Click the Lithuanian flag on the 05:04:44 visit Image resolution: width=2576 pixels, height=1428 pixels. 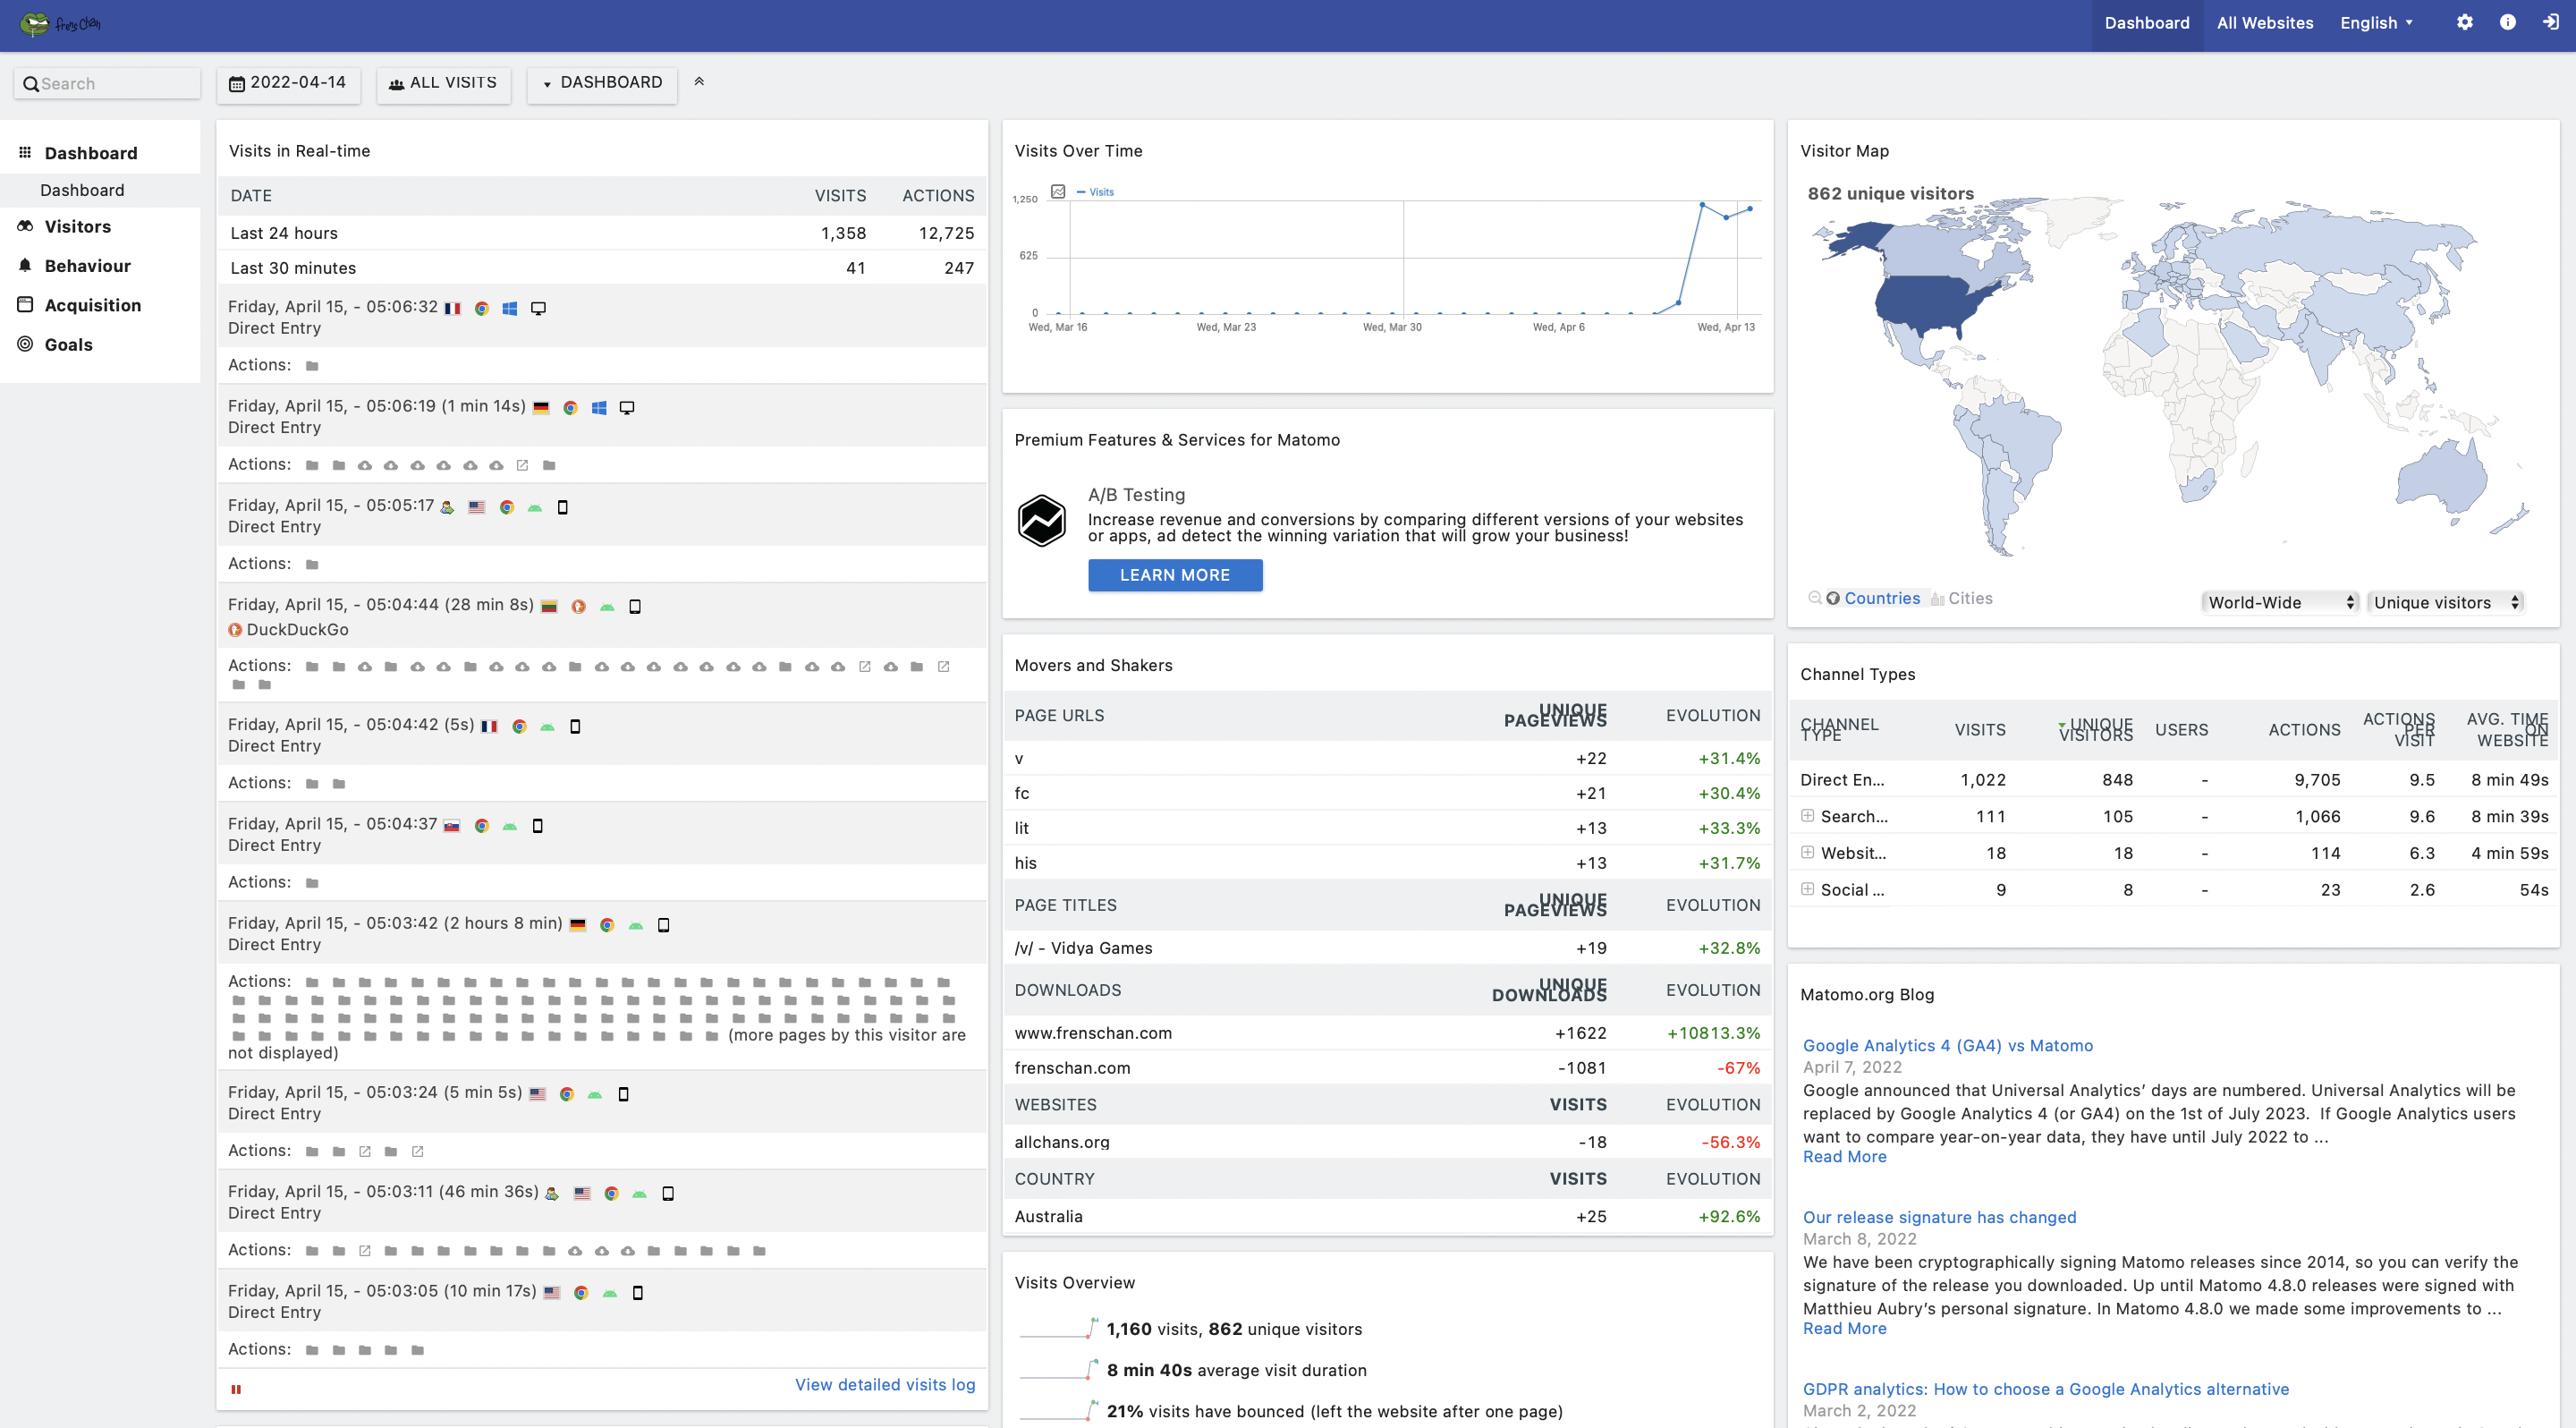549,606
